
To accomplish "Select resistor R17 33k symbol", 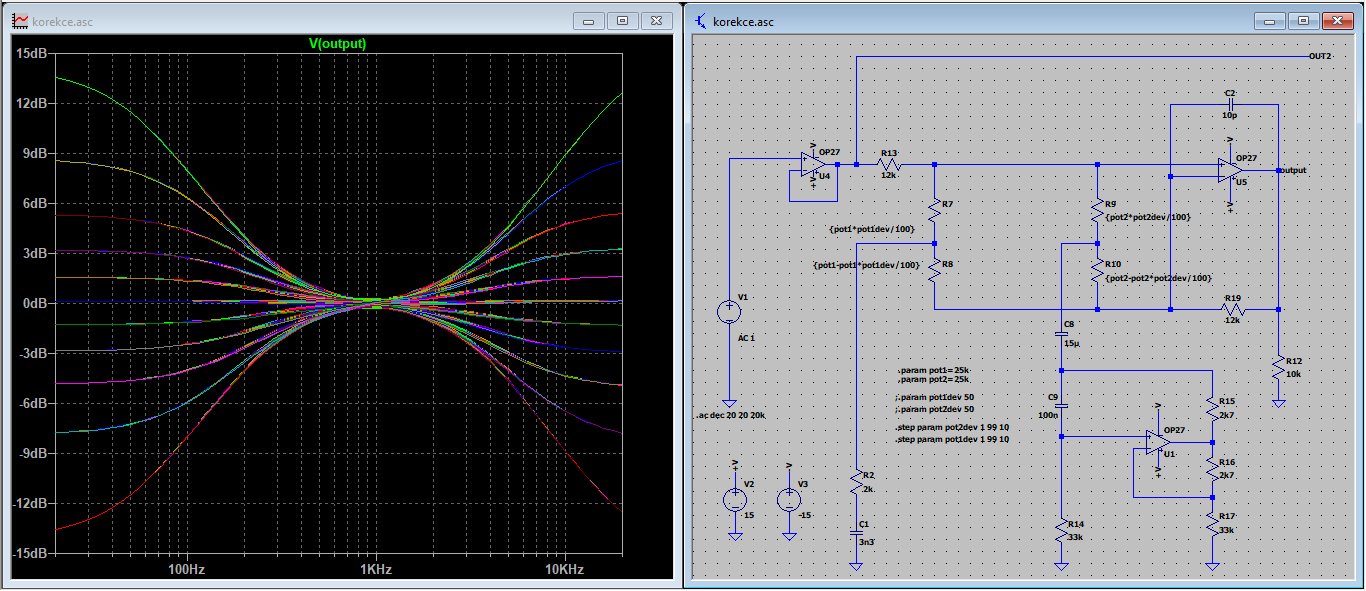I will pyautogui.click(x=1212, y=522).
